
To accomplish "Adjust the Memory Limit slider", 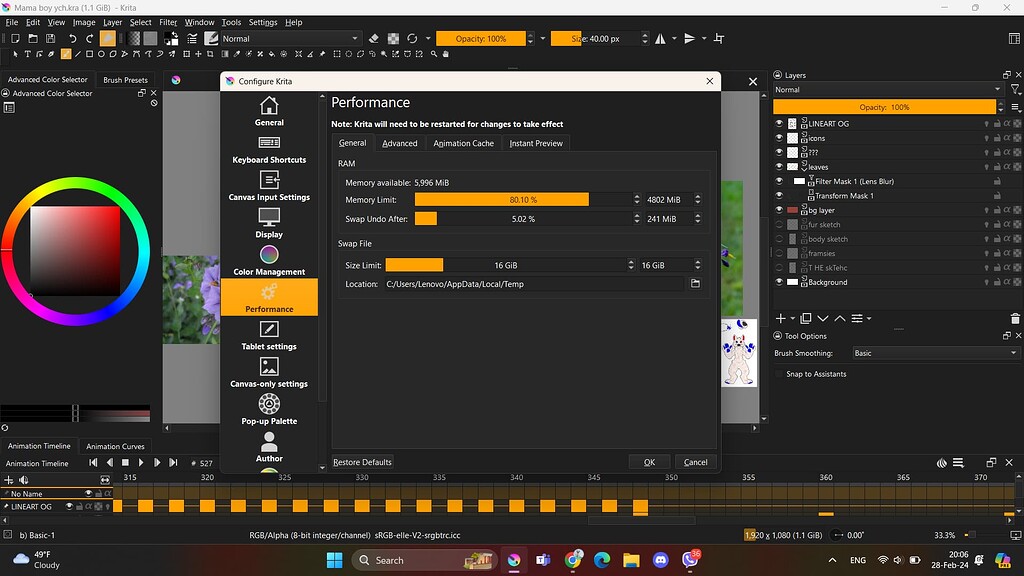I will [x=523, y=199].
